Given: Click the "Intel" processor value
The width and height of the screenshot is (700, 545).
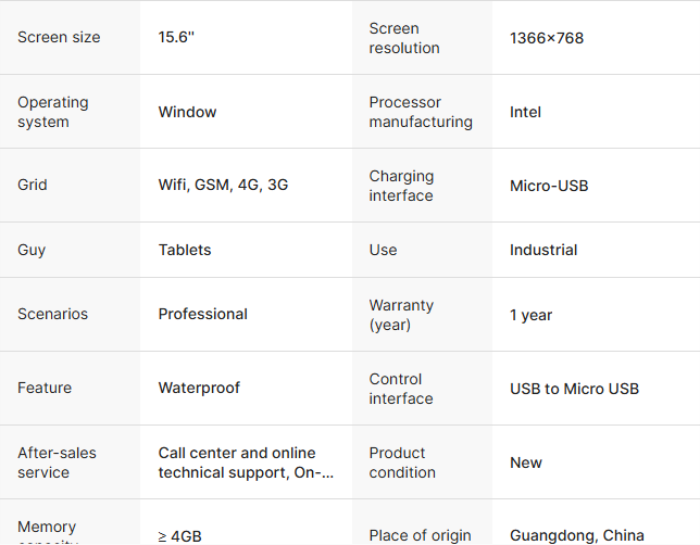Looking at the screenshot, I should coord(525,112).
